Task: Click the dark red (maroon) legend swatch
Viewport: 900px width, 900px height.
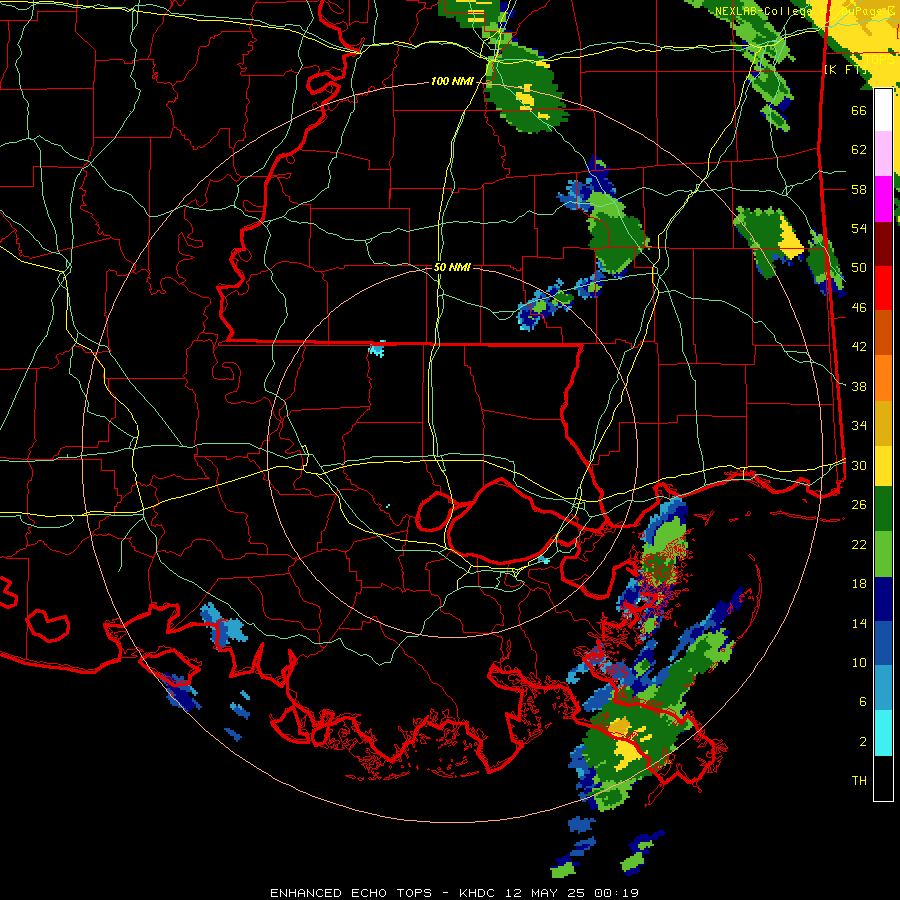Action: (883, 243)
